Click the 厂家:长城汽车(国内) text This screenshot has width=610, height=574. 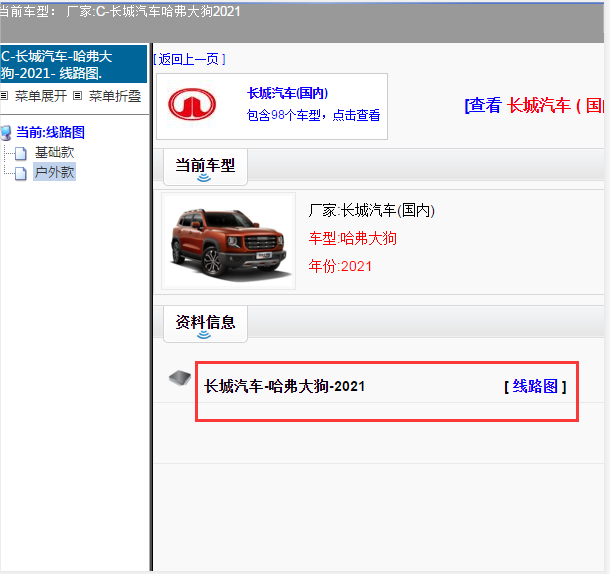pos(372,211)
